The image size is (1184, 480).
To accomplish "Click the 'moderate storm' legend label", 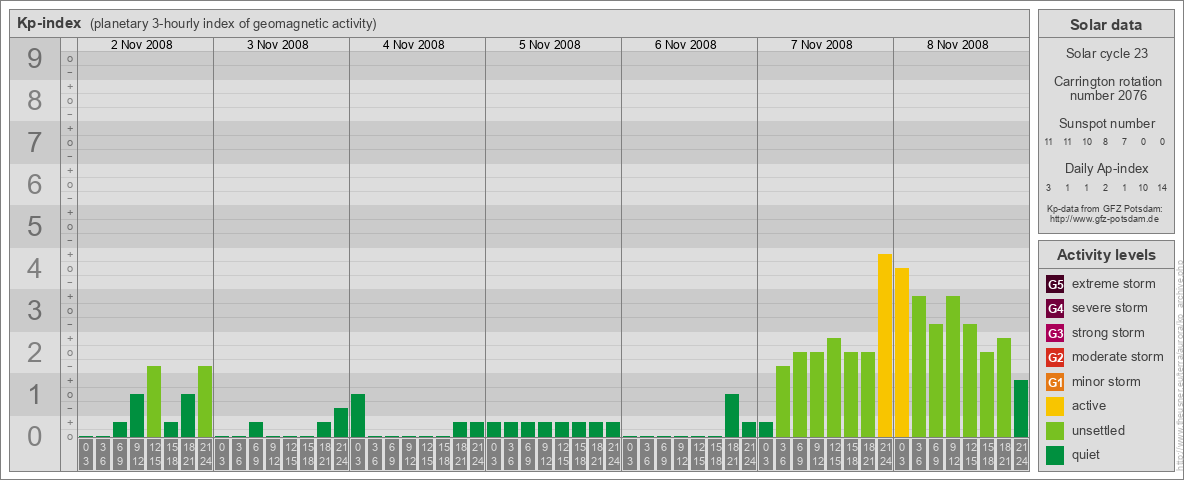I will click(x=1118, y=357).
